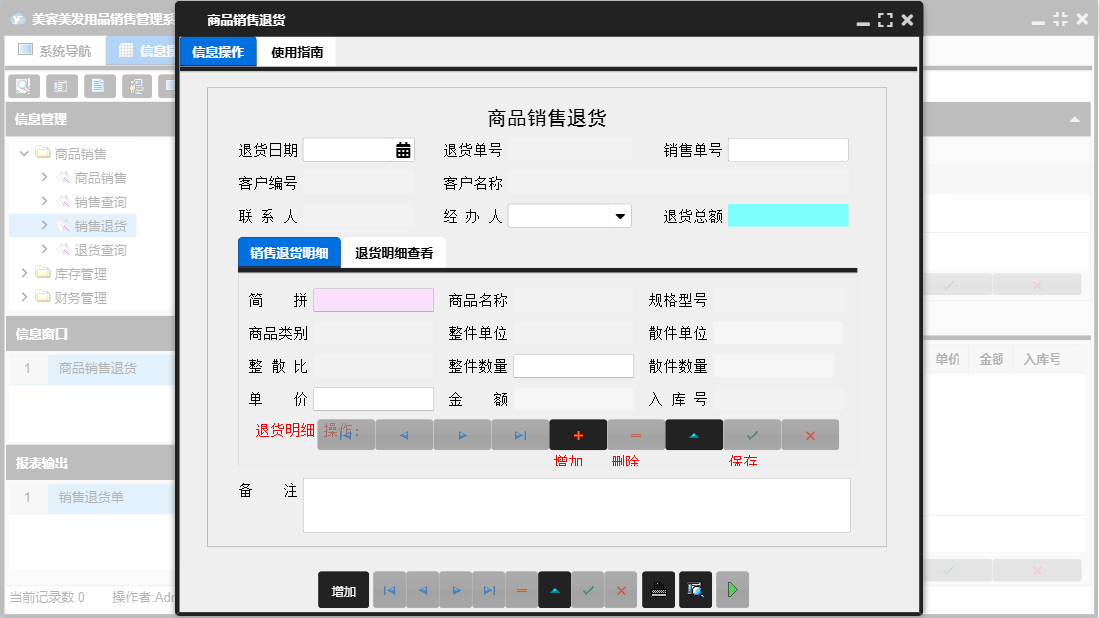Click the green run arrow icon
1099x618 pixels.
[731, 589]
